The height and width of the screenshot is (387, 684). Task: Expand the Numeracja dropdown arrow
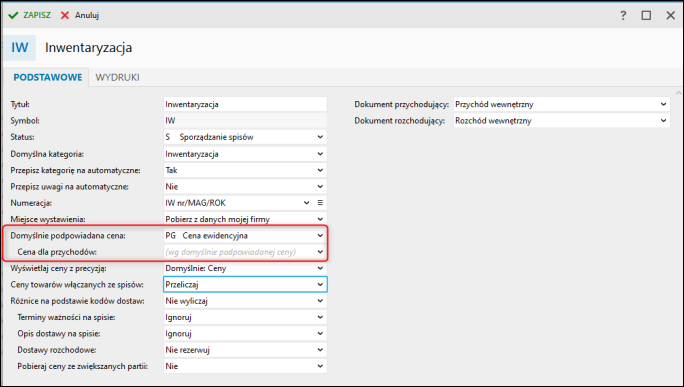pos(306,203)
